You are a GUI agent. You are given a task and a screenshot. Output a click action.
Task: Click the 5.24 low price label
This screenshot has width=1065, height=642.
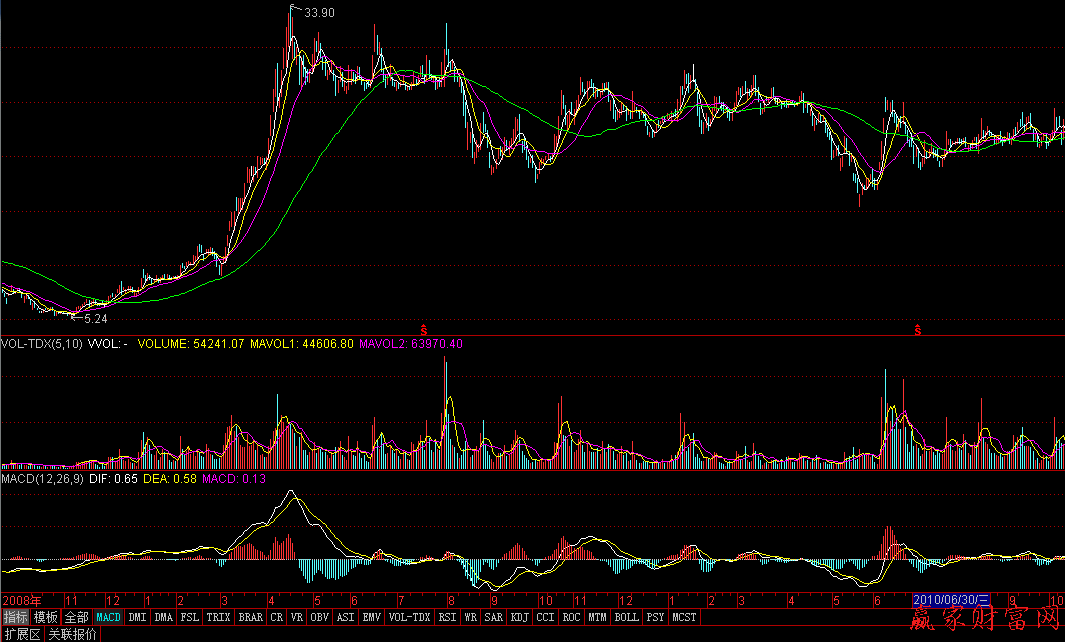tap(95, 319)
